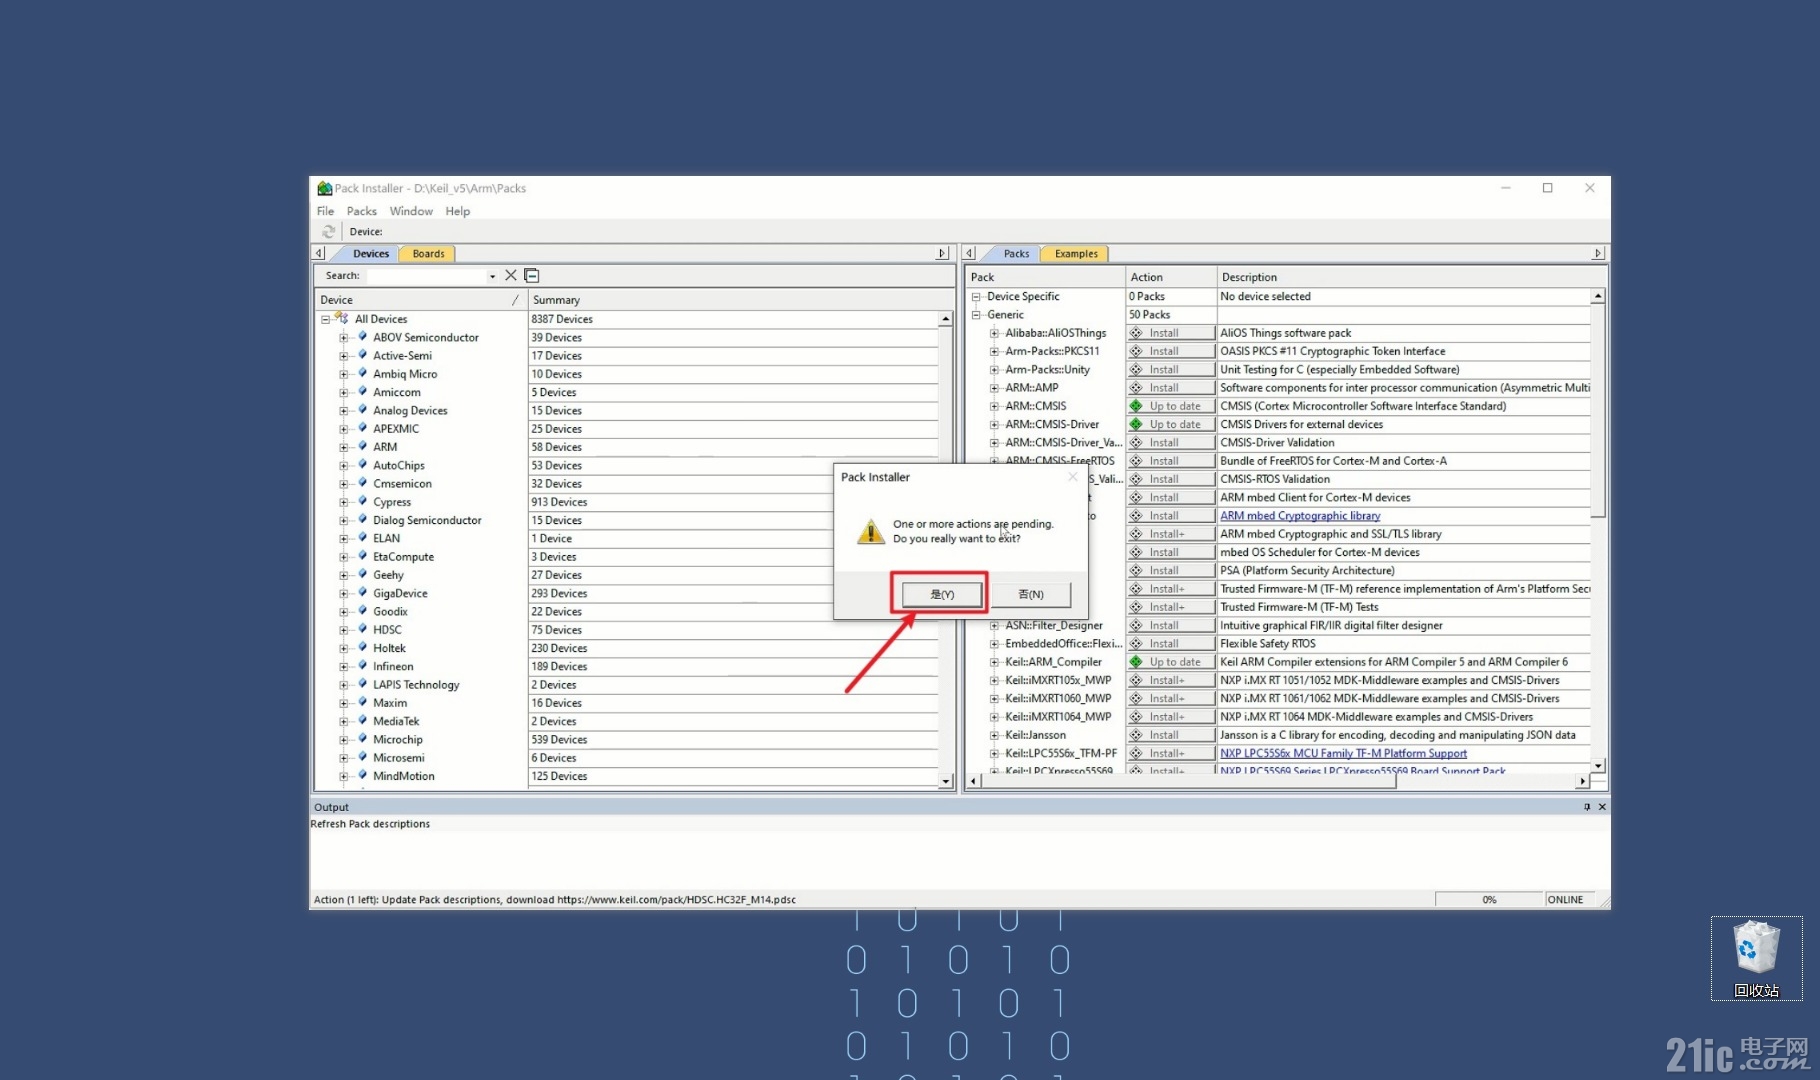1820x1080 pixels.
Task: Open the Packs menu
Action: [x=361, y=211]
